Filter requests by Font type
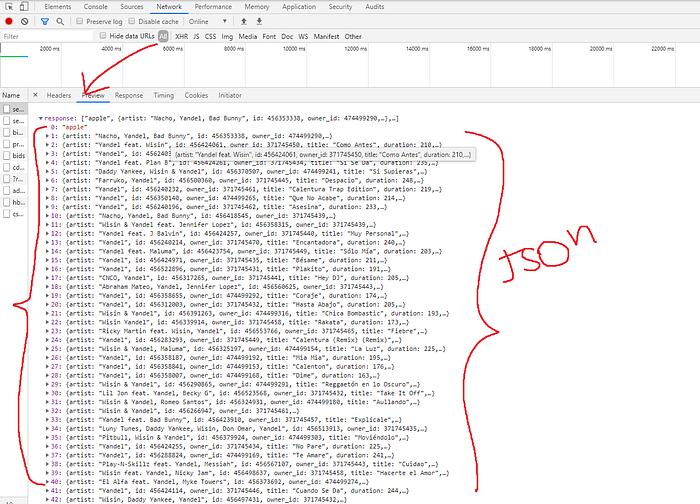700x504 pixels. [269, 36]
